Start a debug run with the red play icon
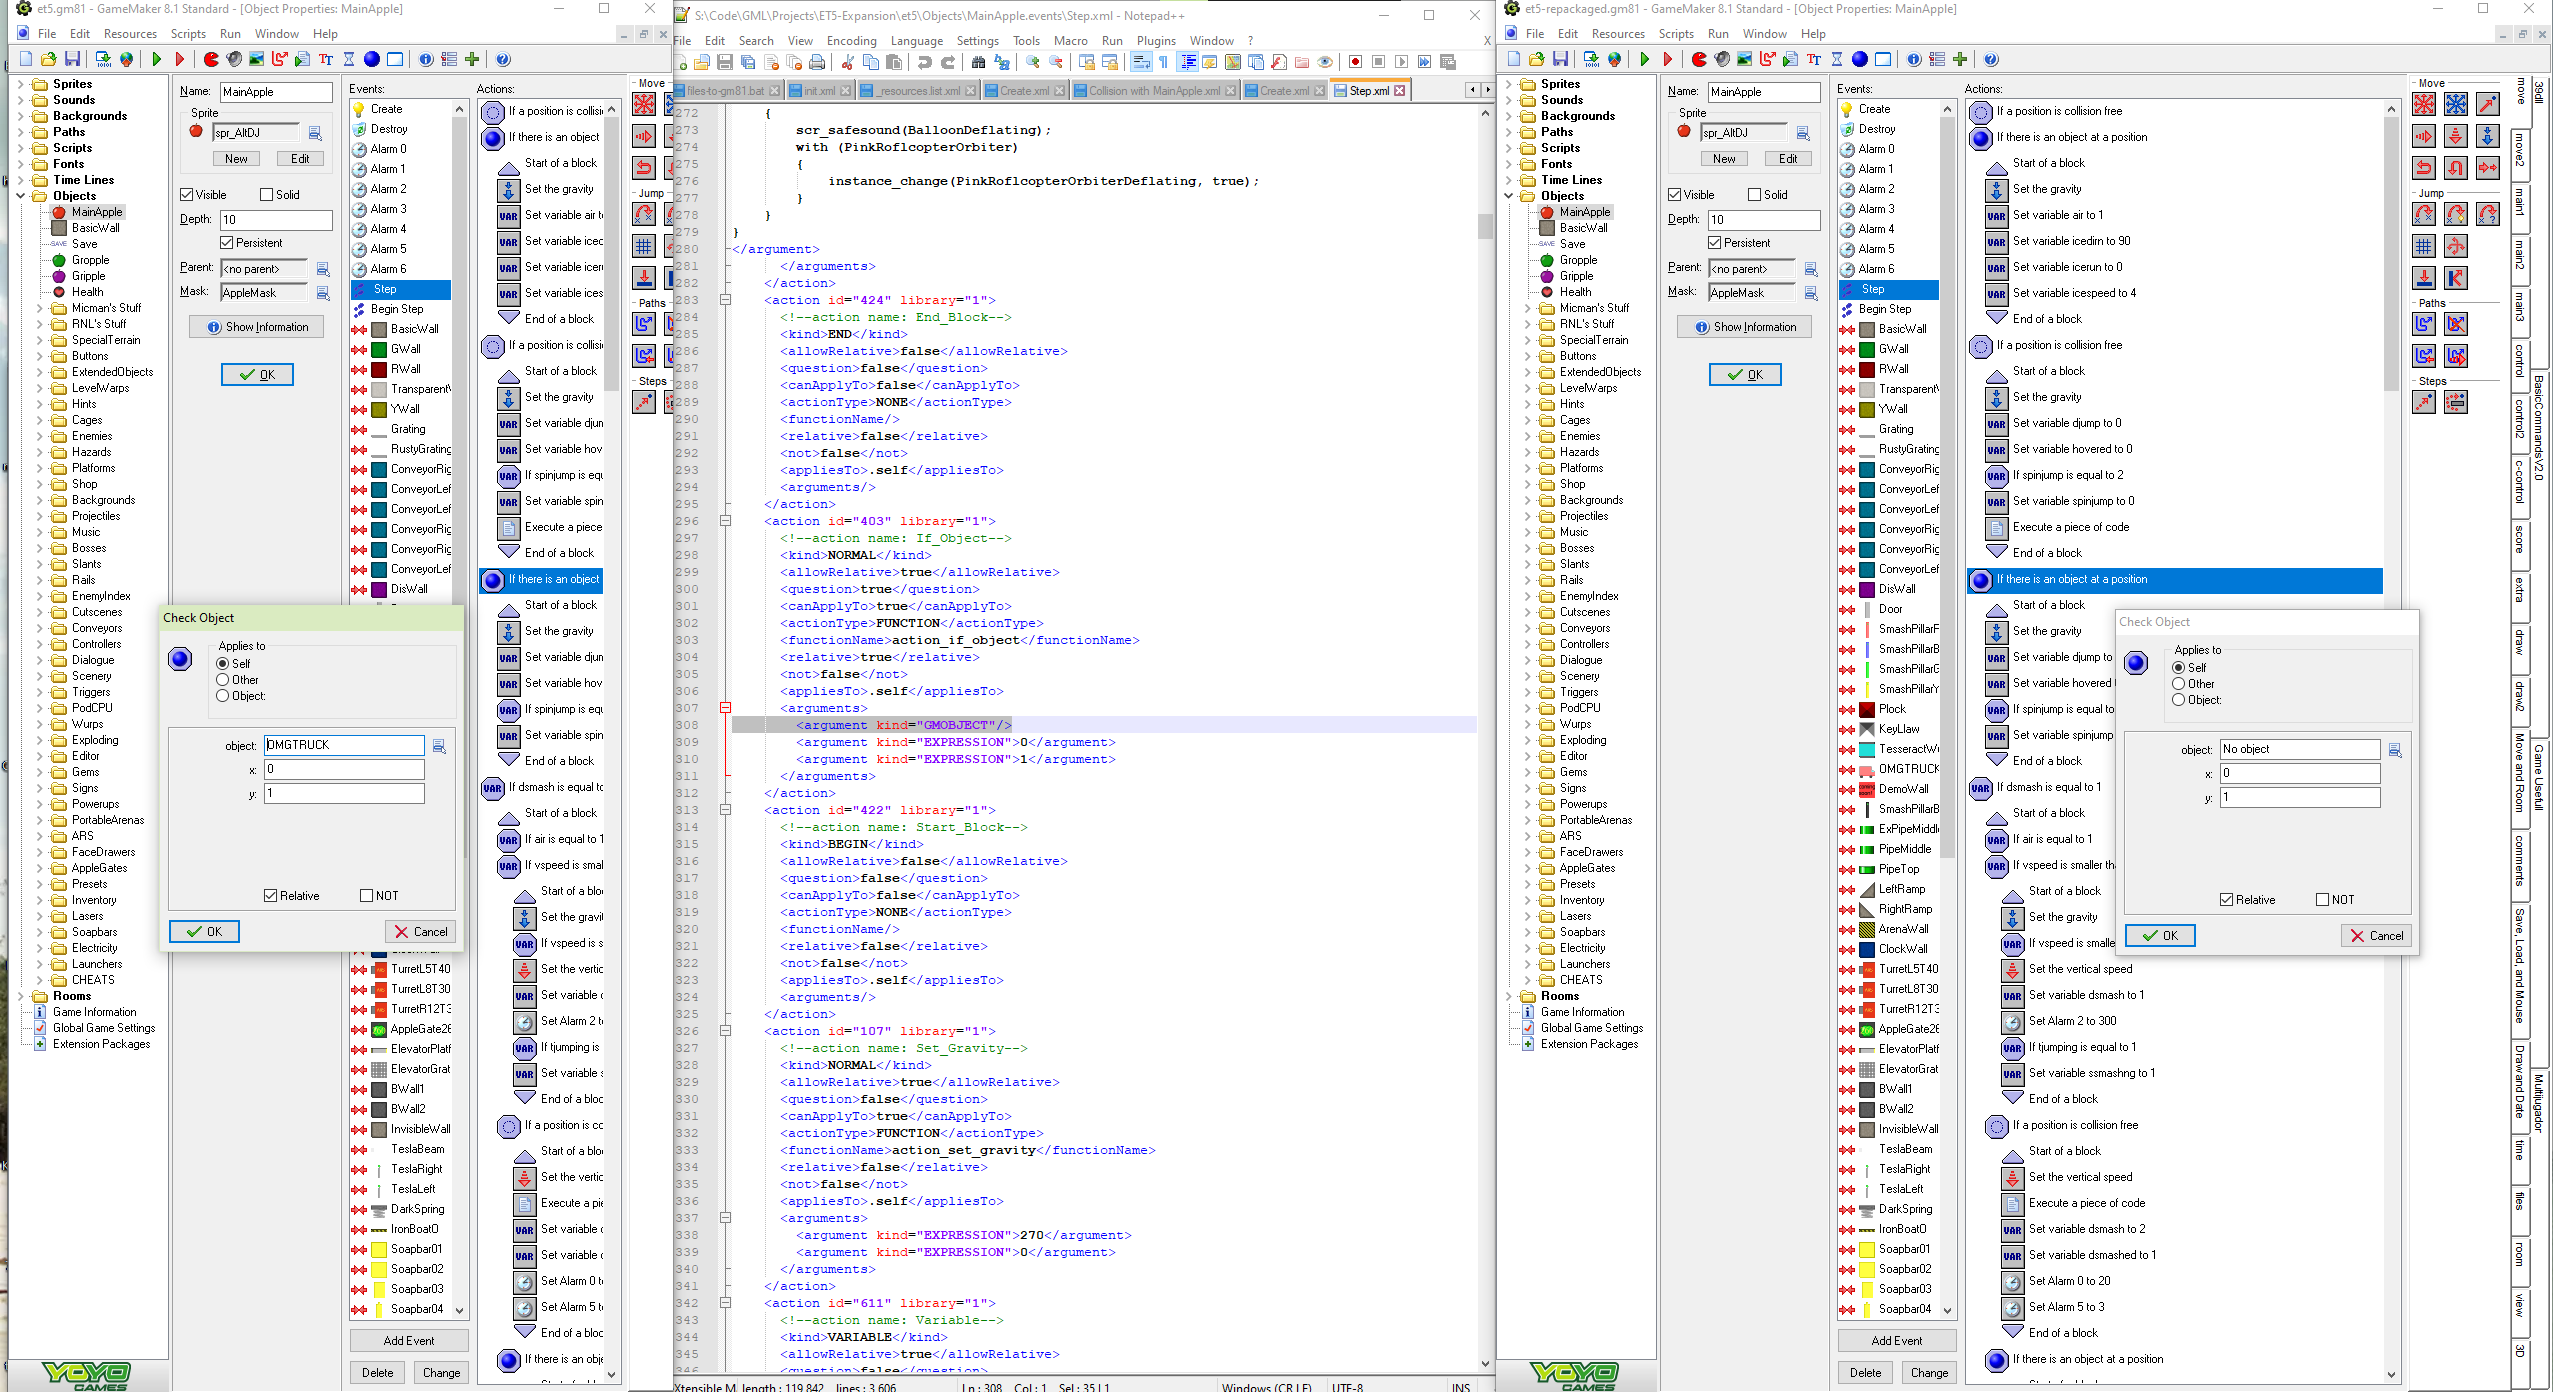The width and height of the screenshot is (2553, 1392). tap(180, 59)
